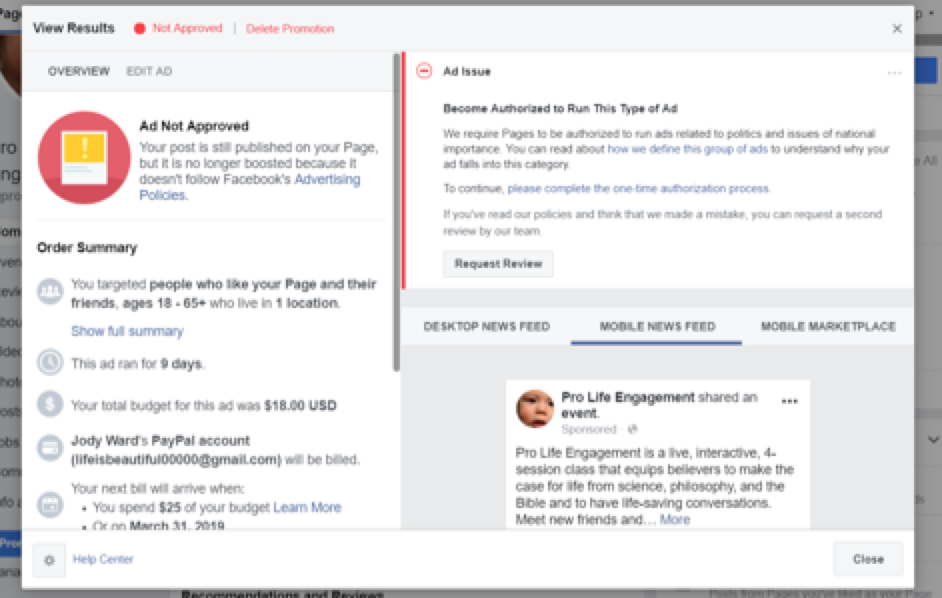Click the Pro Life Engagement page name
Viewport: 942px width, 598px height.
[628, 397]
